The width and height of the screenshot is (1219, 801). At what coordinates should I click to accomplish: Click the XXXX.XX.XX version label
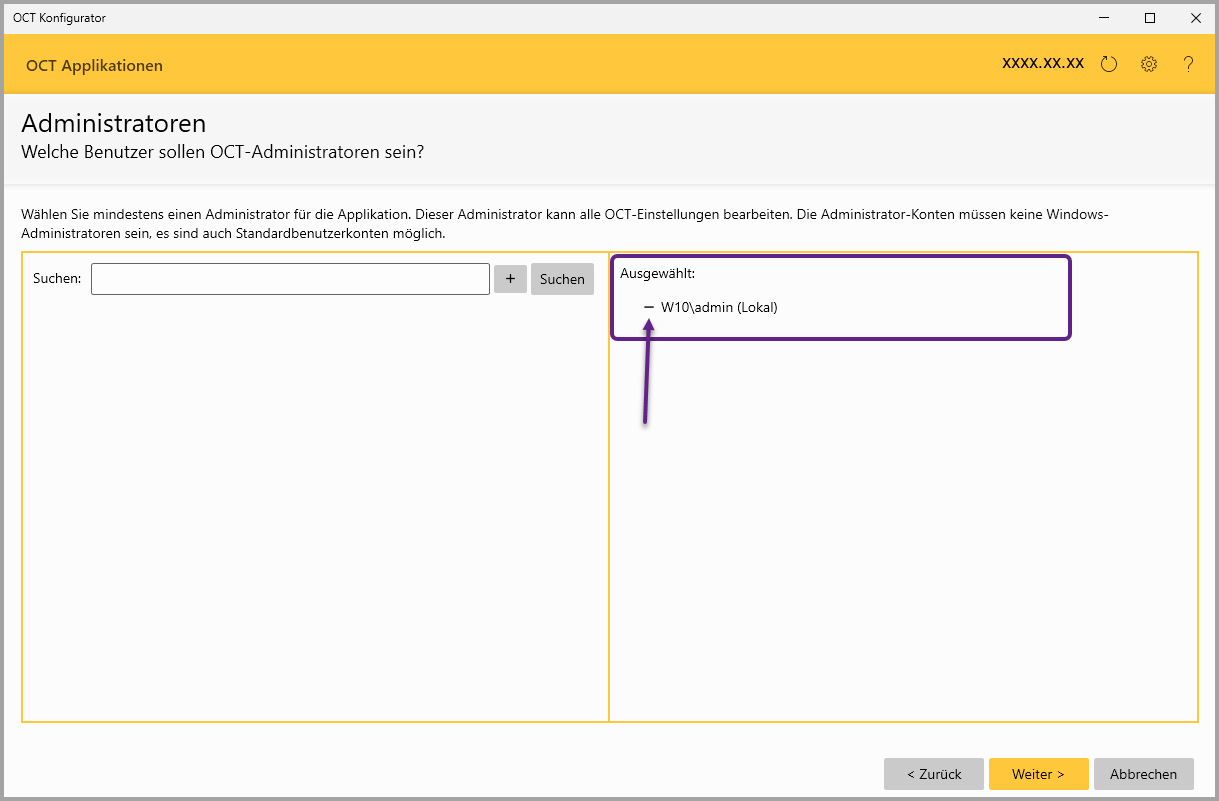click(x=1043, y=63)
